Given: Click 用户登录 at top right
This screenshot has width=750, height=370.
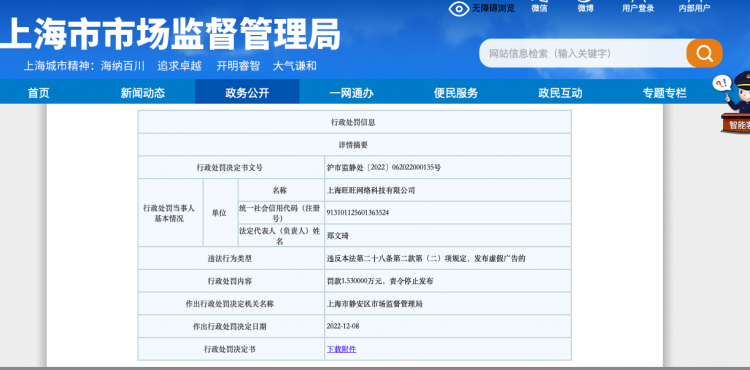Looking at the screenshot, I should [x=638, y=7].
